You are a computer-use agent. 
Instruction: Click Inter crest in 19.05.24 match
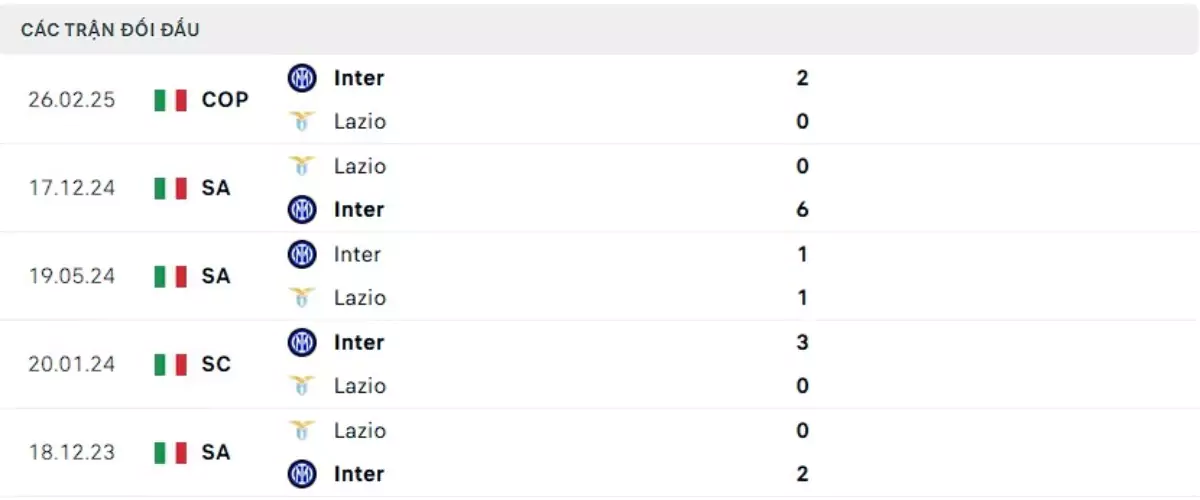[301, 254]
